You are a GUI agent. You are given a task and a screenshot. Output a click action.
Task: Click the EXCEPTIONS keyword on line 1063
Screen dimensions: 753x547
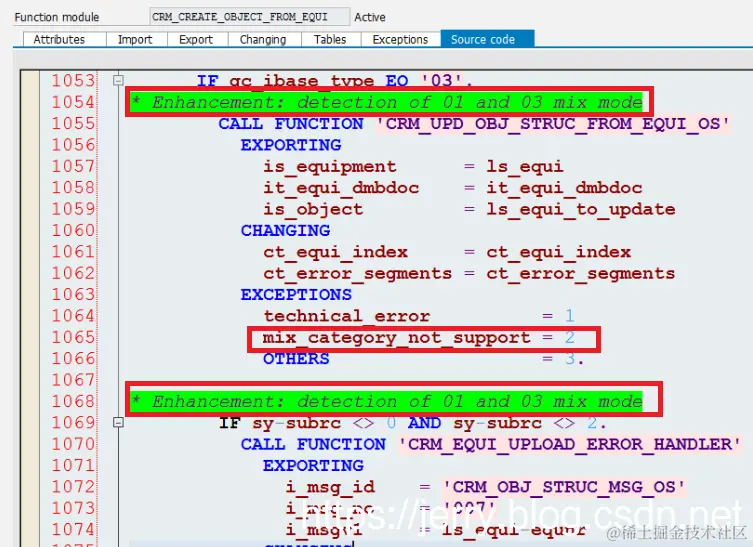pos(296,294)
